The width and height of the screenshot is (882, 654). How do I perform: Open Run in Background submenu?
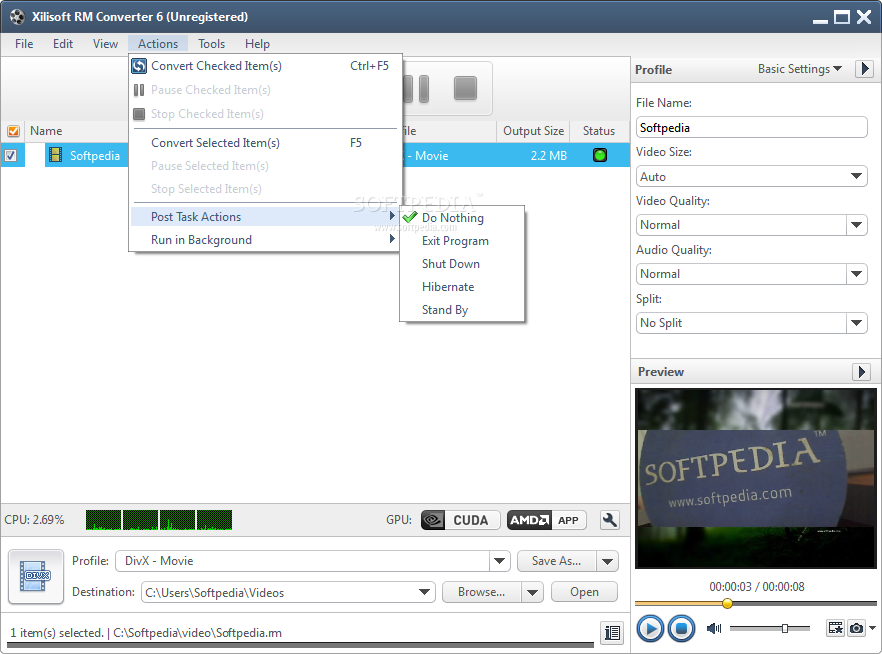point(266,240)
